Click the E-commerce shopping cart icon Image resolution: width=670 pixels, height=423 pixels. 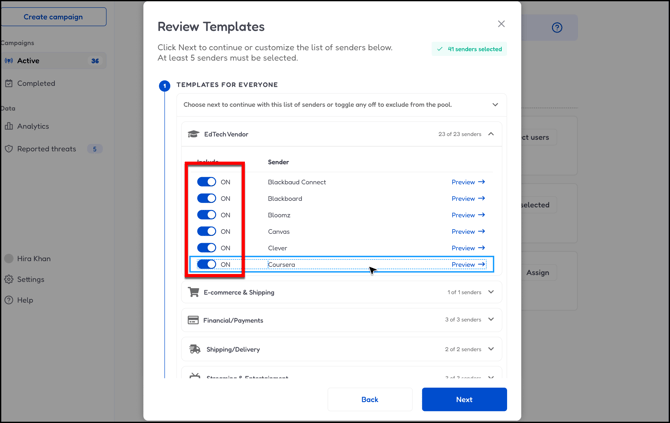click(x=194, y=292)
